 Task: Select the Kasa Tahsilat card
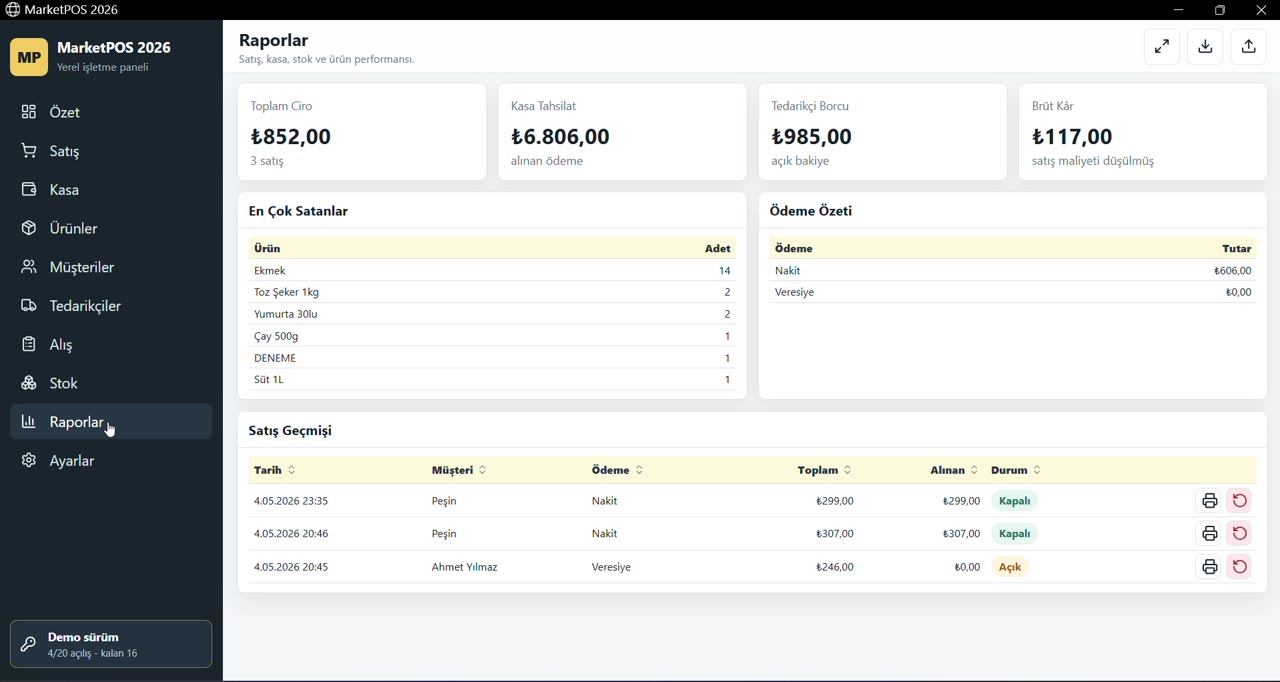coord(623,132)
